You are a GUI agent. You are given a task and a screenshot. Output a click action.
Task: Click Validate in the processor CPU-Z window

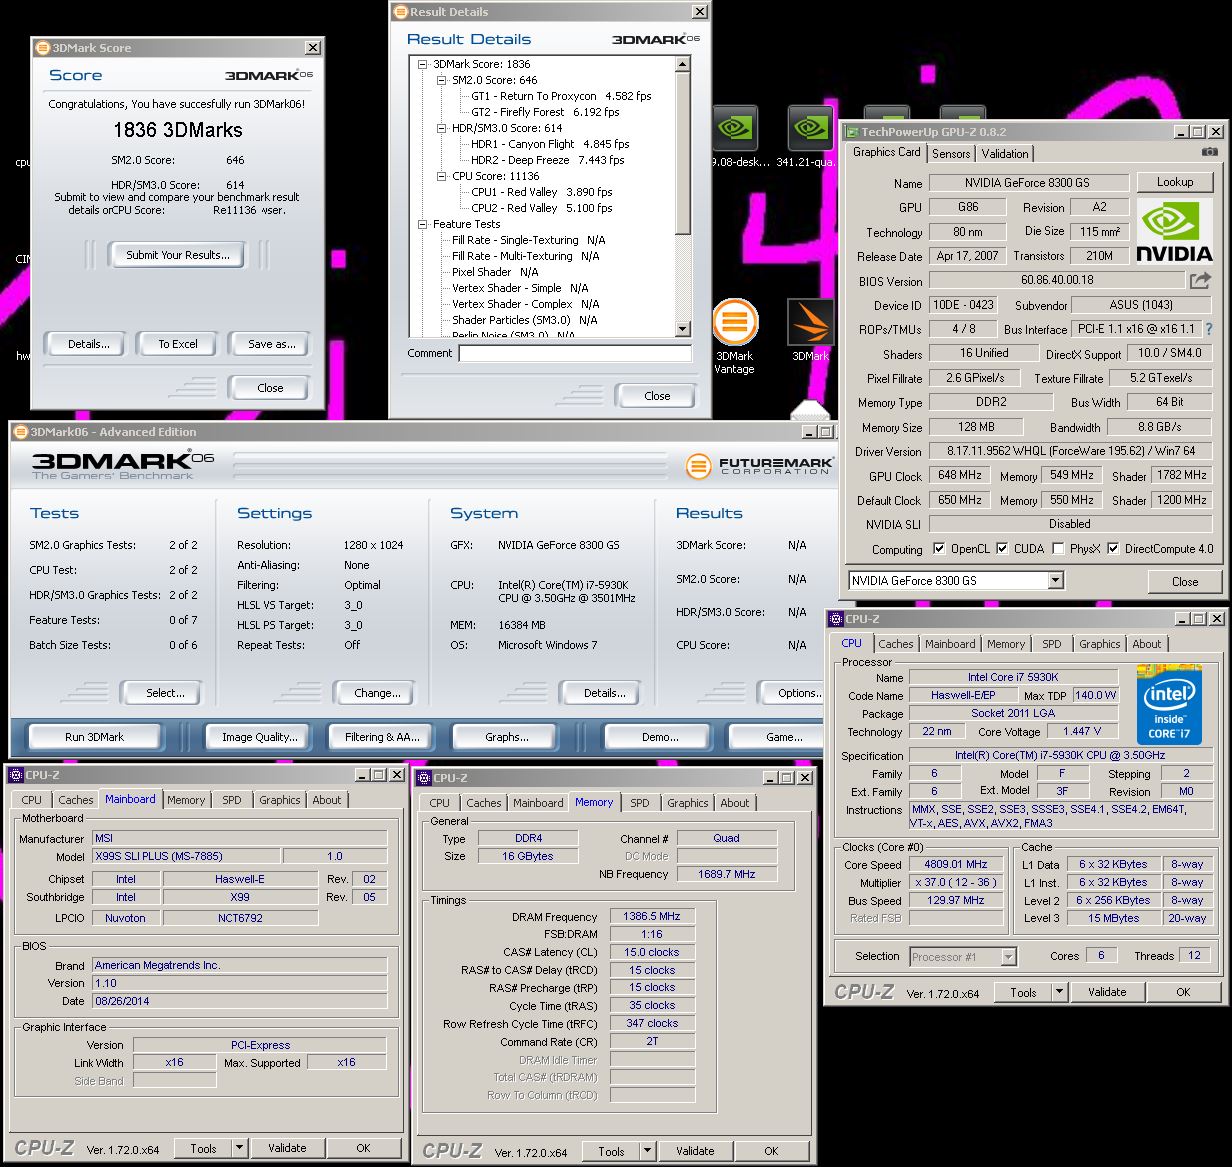tap(1107, 992)
